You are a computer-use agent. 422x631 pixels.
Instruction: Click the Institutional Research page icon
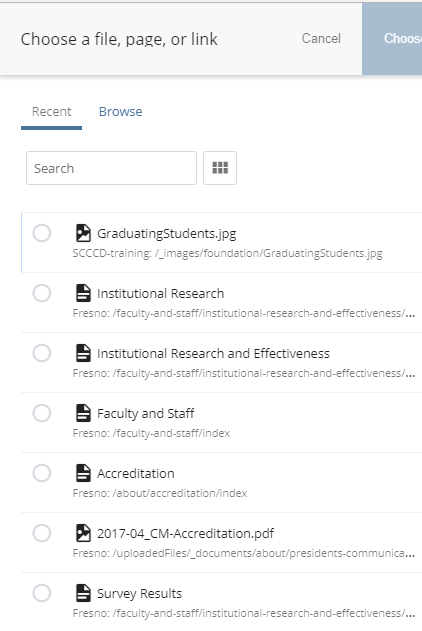pyautogui.click(x=83, y=293)
